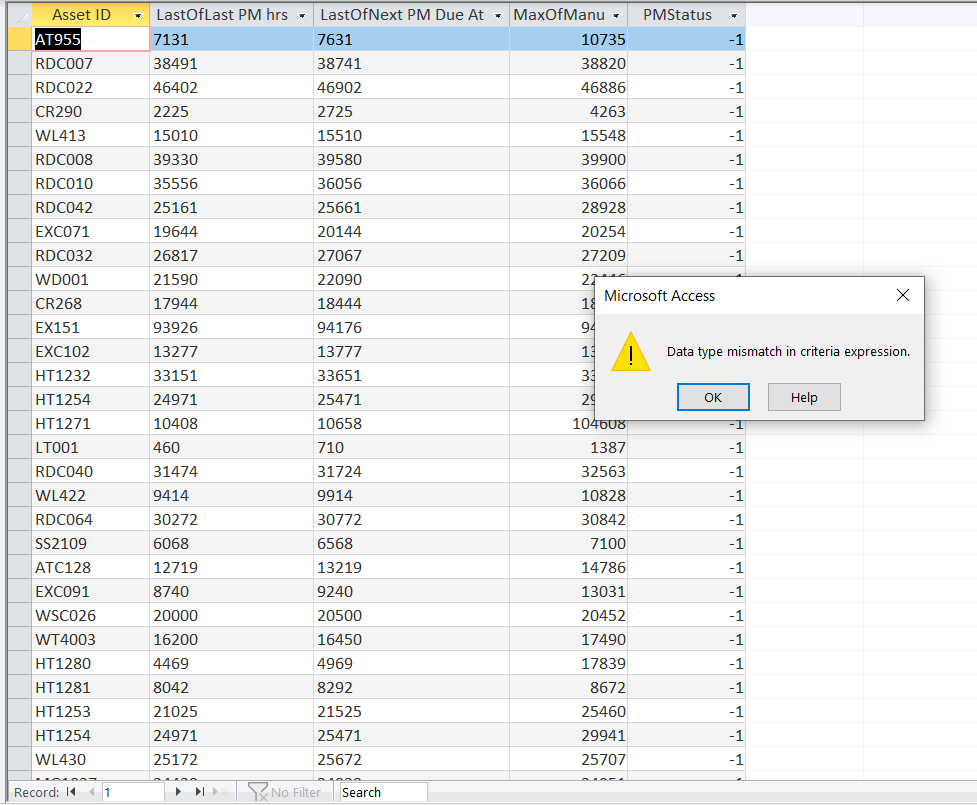This screenshot has width=977, height=805.
Task: Go to the next record
Action: click(178, 791)
